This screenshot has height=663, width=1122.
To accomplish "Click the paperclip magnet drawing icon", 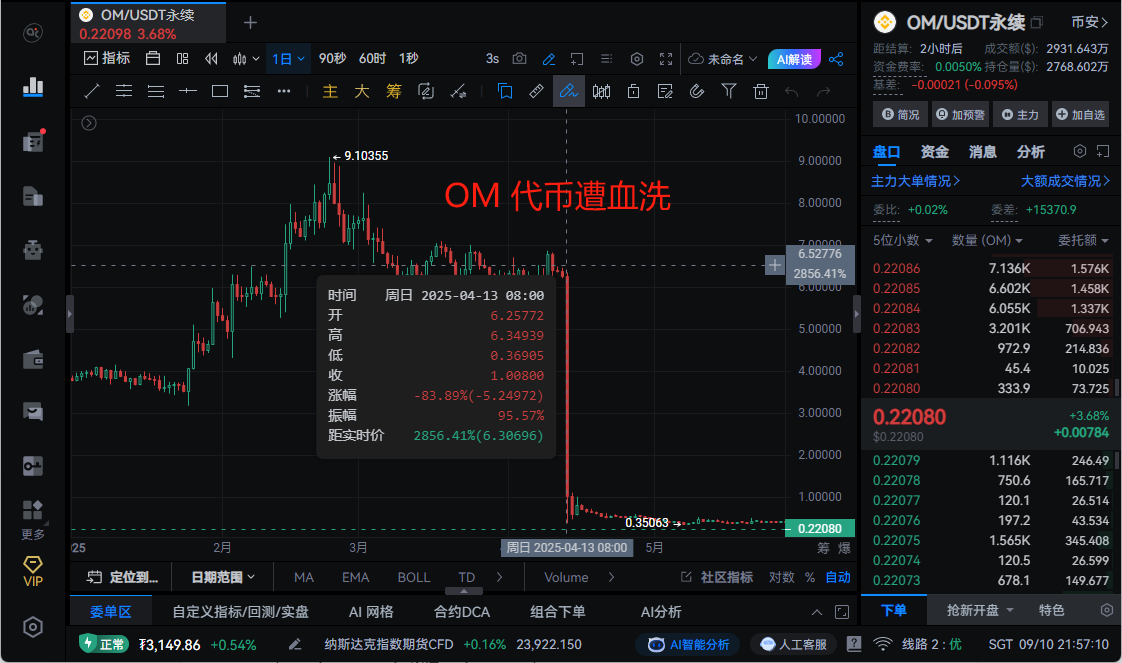I will click(x=696, y=92).
